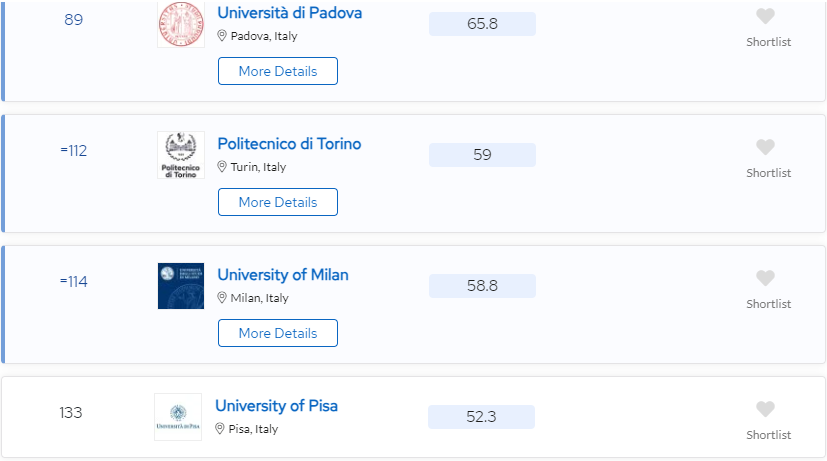827x461 pixels.
Task: Follow the Politecnico di Torino title link
Action: click(289, 143)
